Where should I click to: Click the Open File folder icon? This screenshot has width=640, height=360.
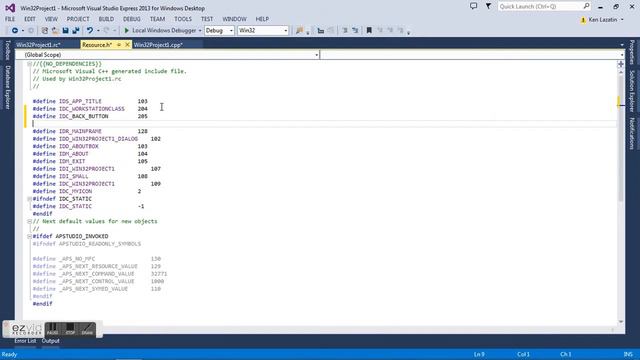pos(55,31)
